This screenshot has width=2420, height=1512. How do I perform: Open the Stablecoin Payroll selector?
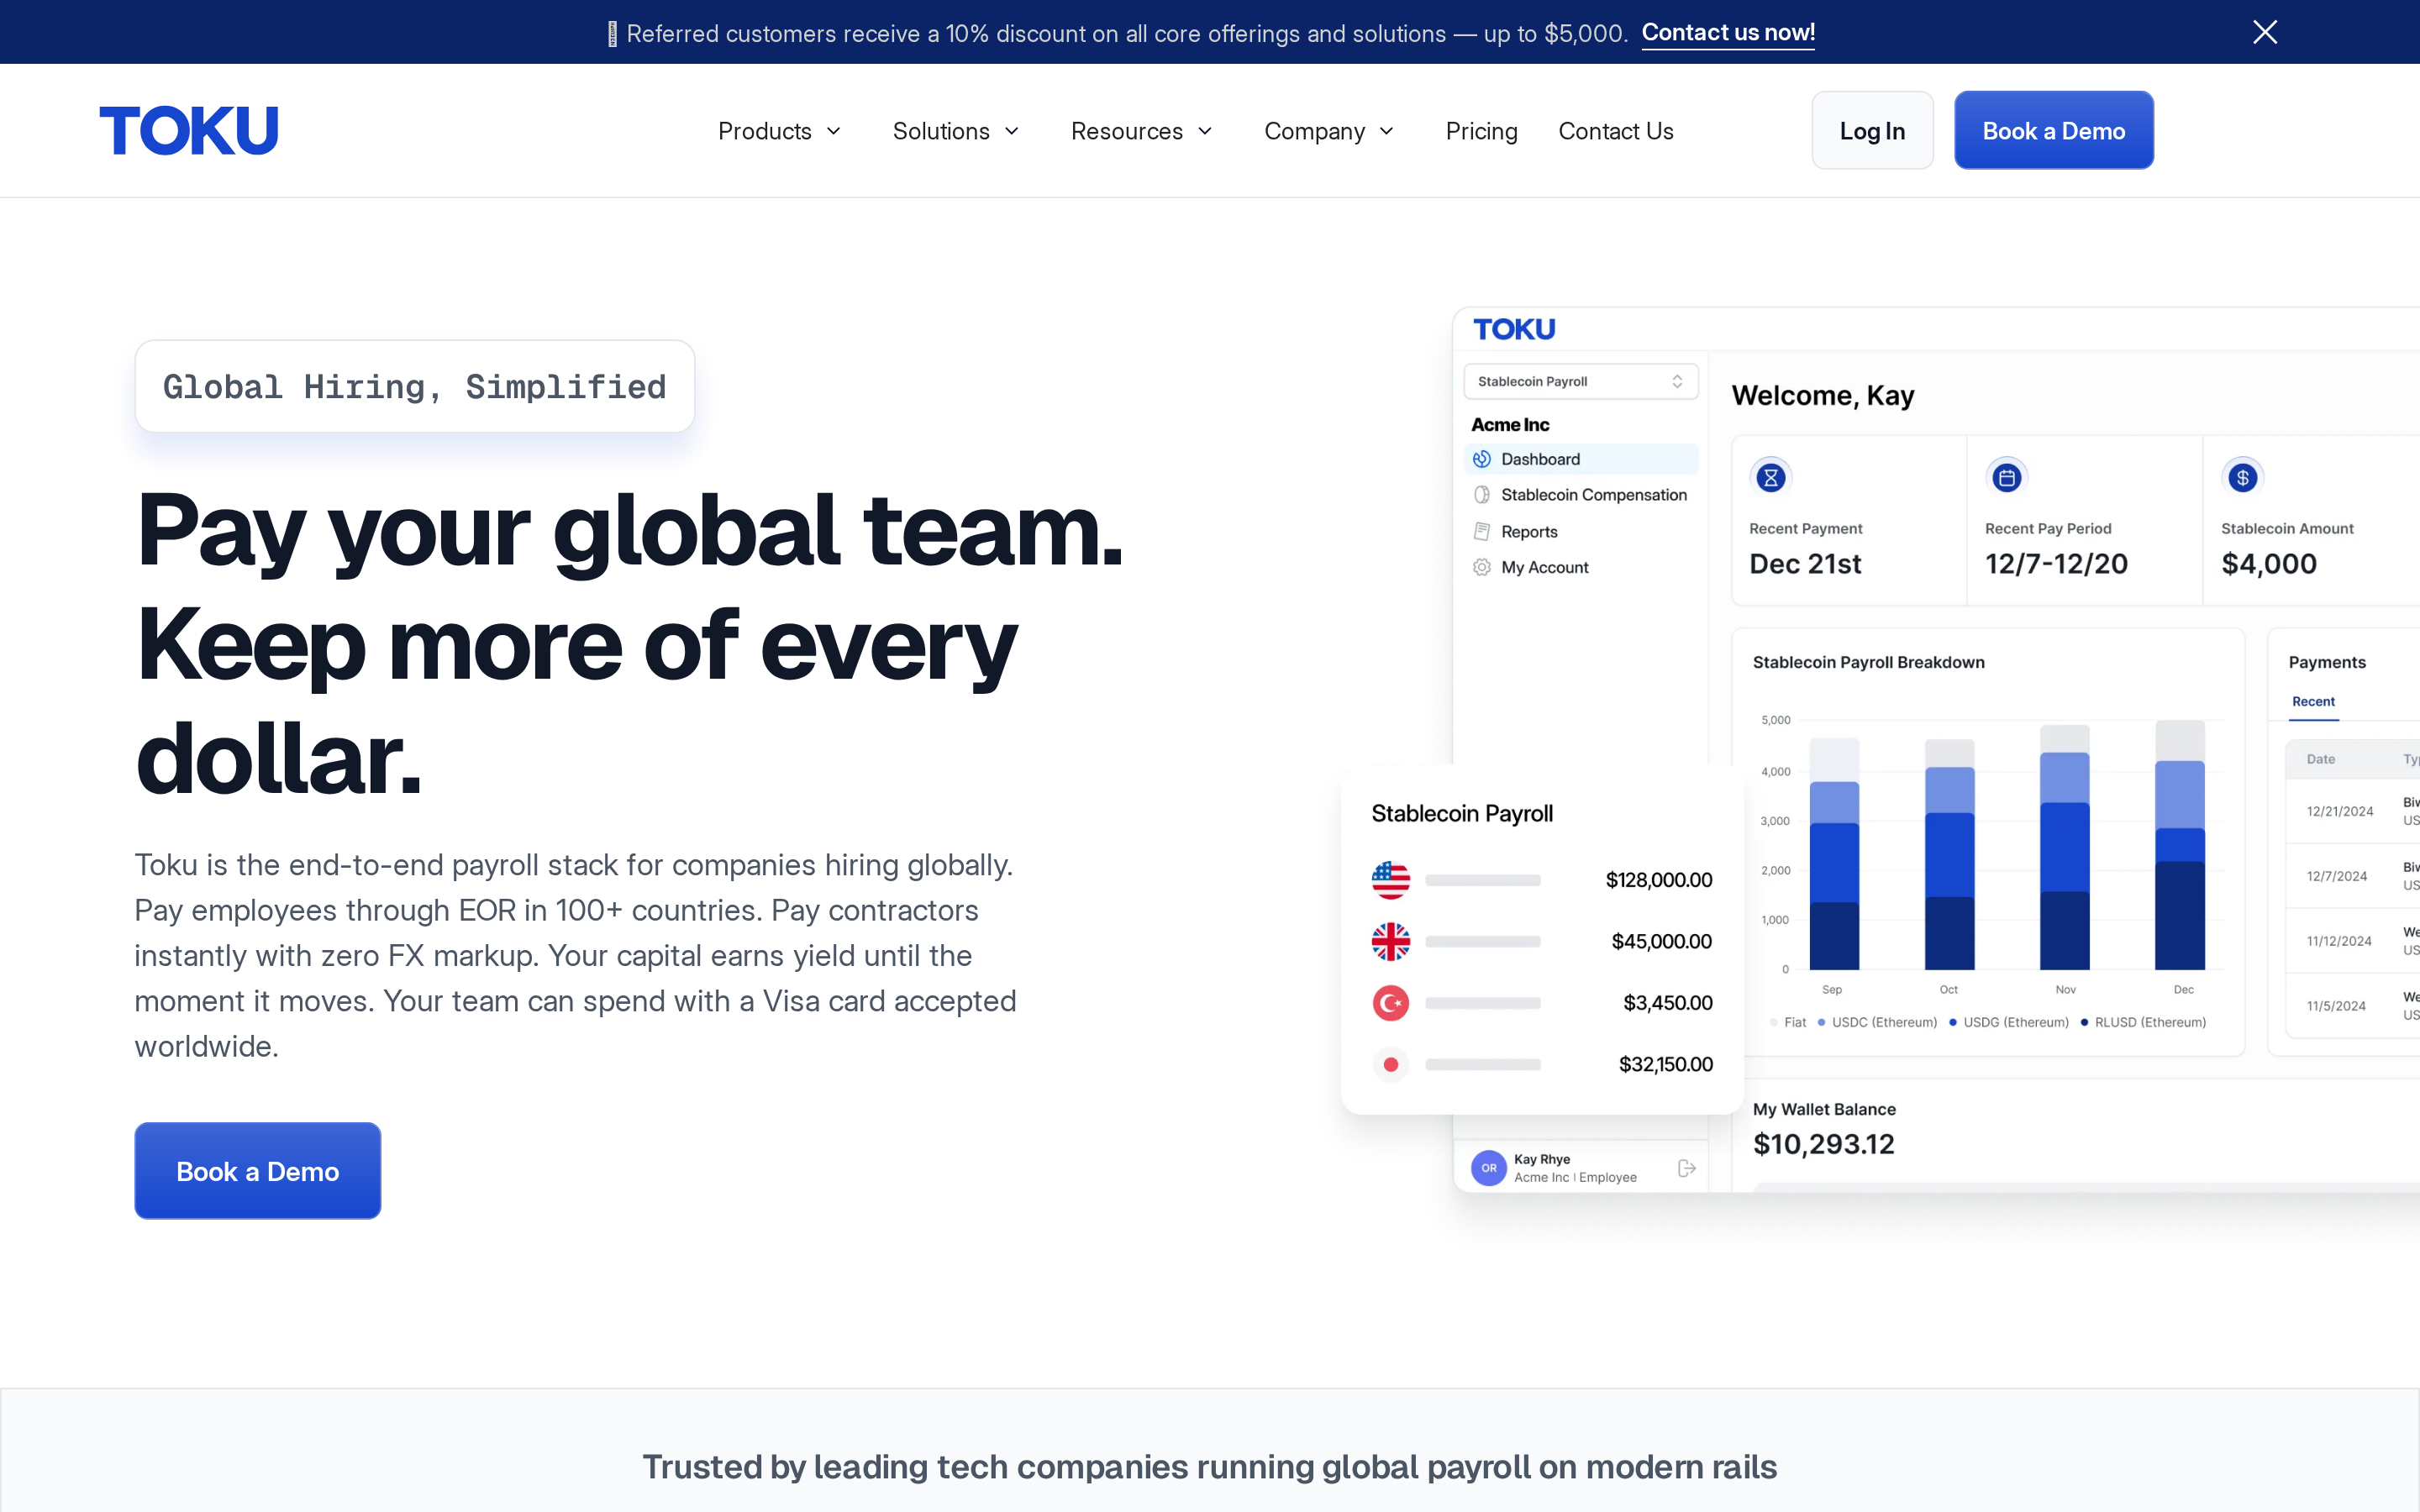pos(1581,381)
